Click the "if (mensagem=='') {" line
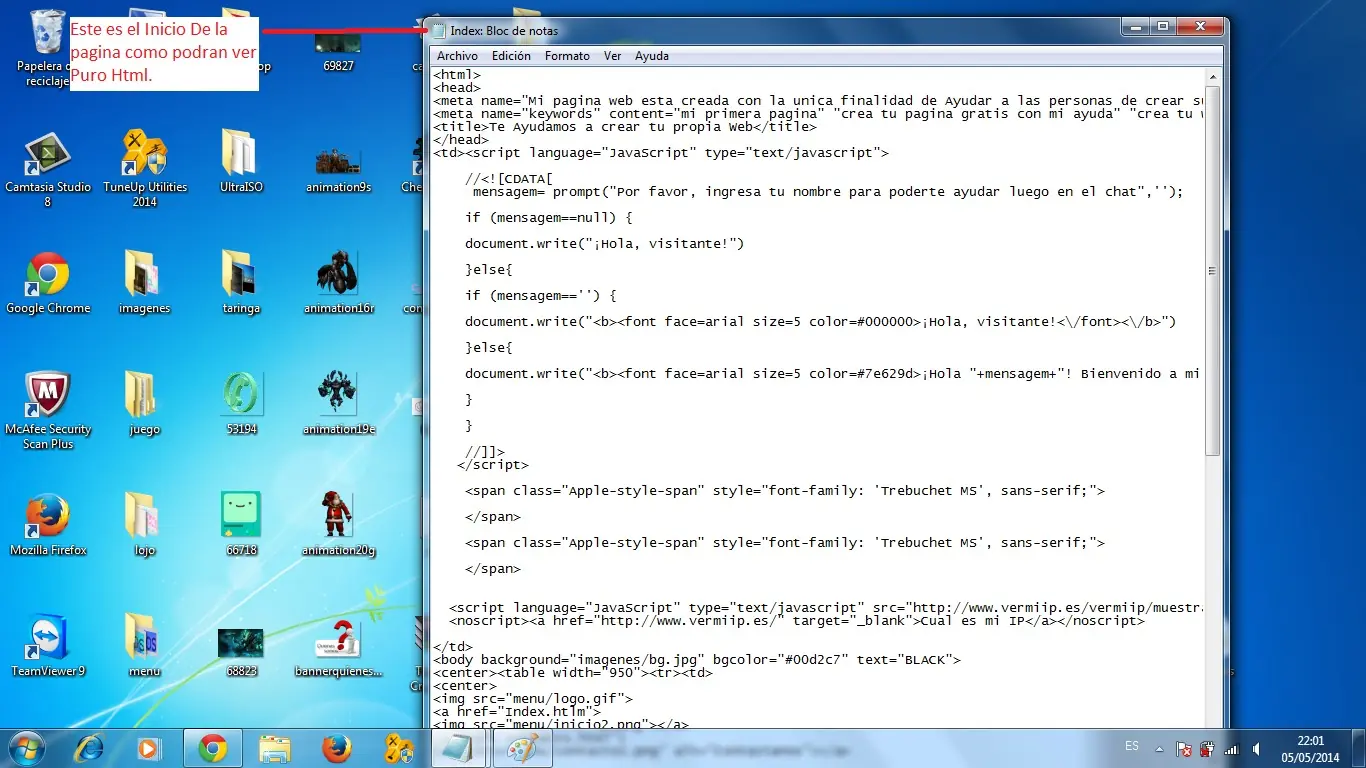 [541, 295]
